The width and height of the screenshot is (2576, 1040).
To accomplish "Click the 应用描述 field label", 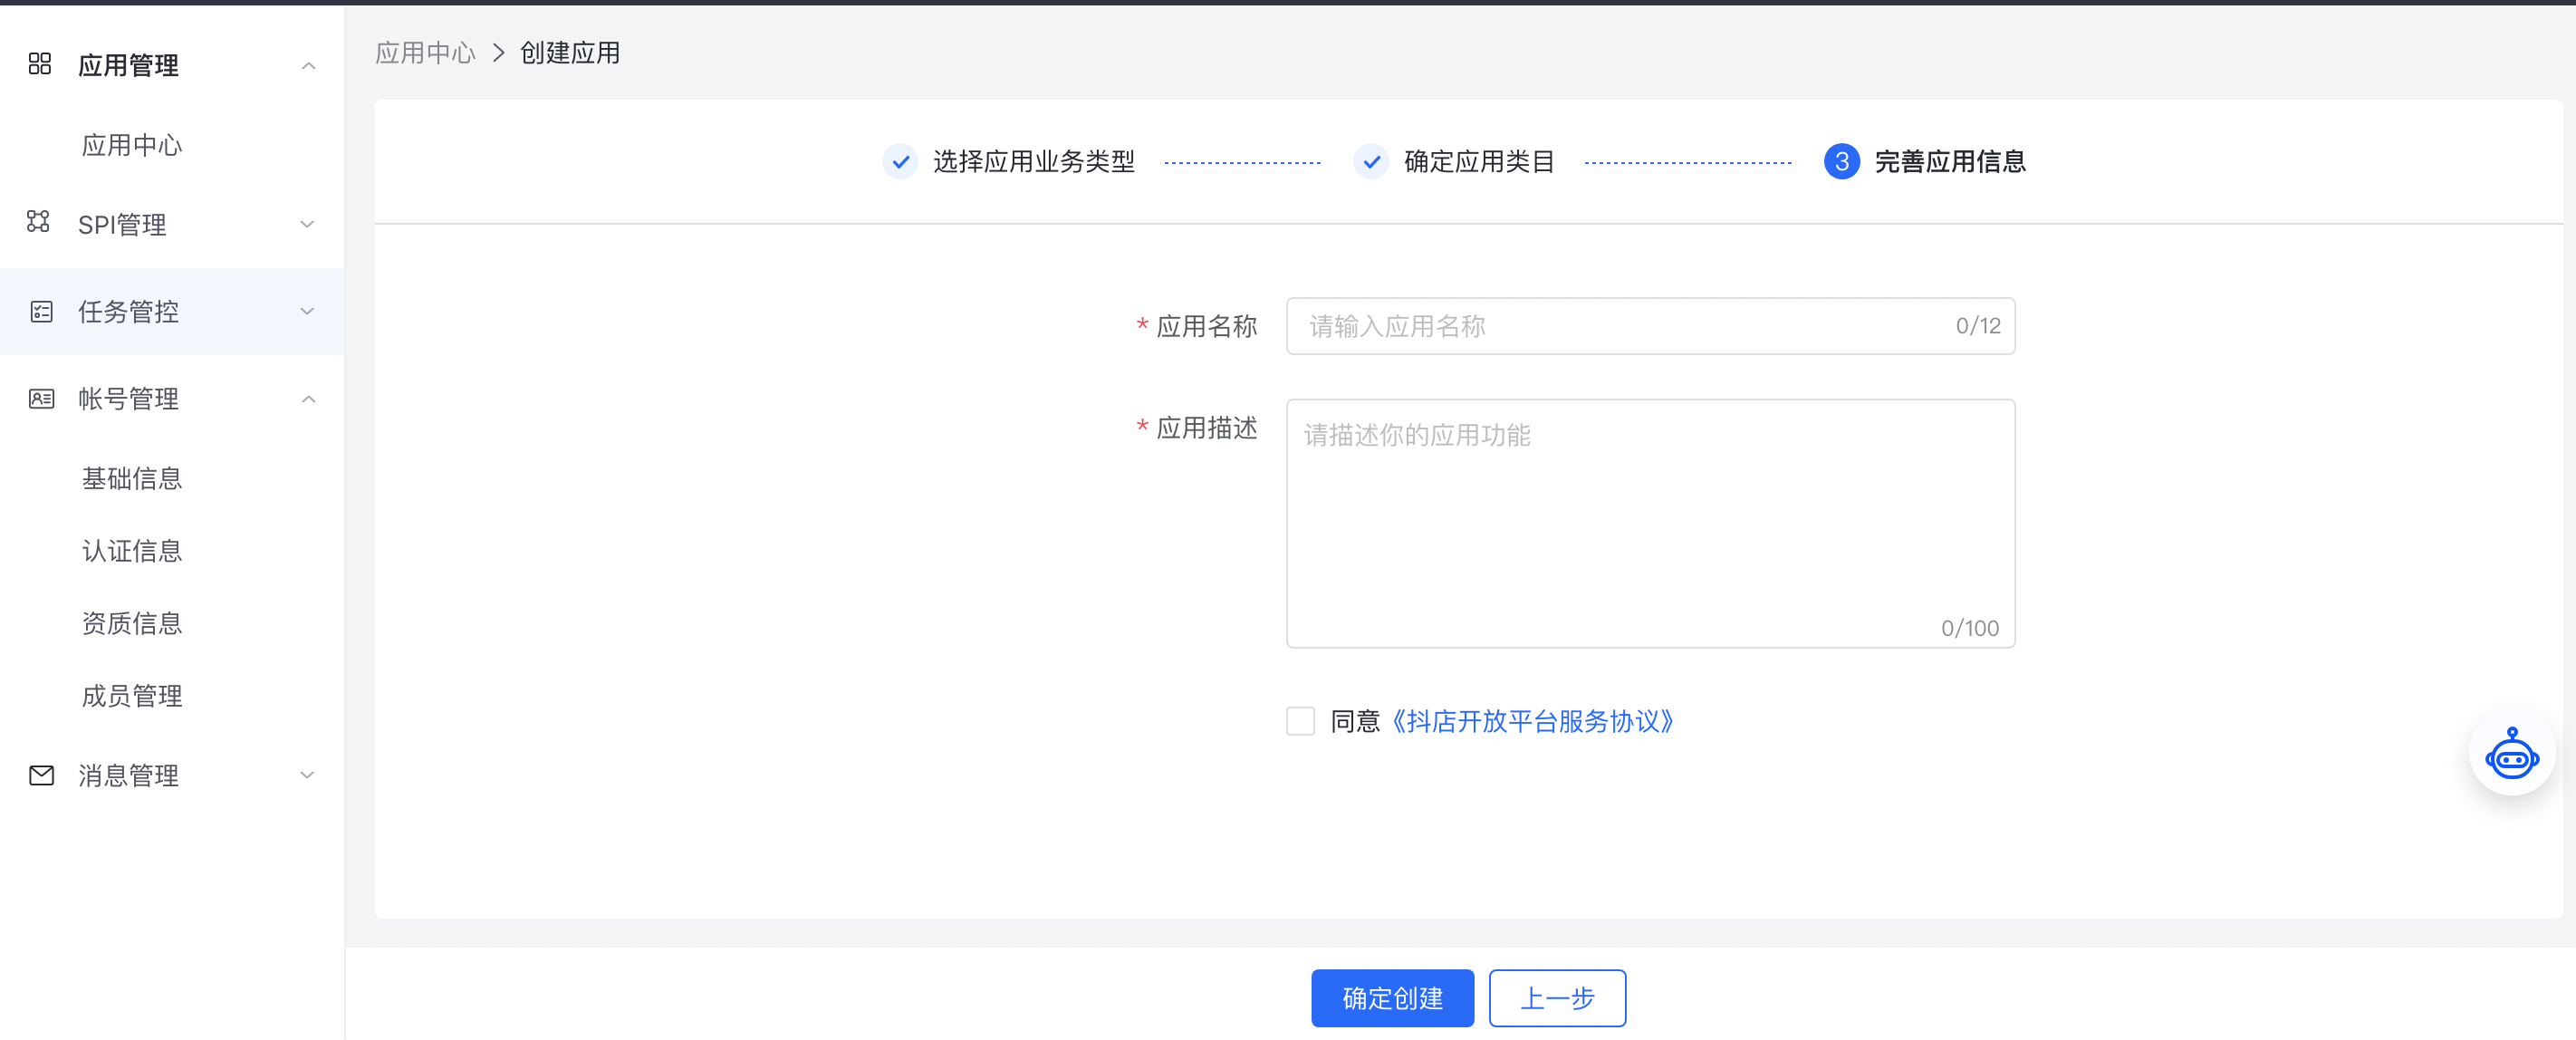I will click(1206, 428).
